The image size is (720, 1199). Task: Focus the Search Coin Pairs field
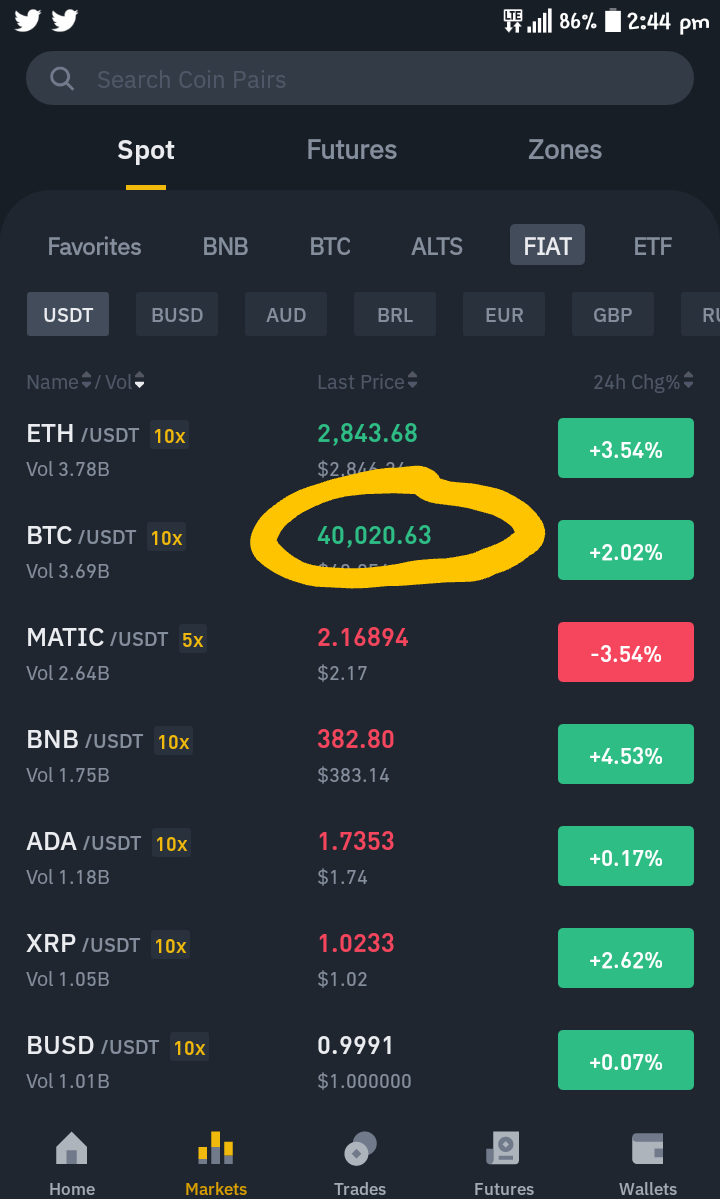360,78
